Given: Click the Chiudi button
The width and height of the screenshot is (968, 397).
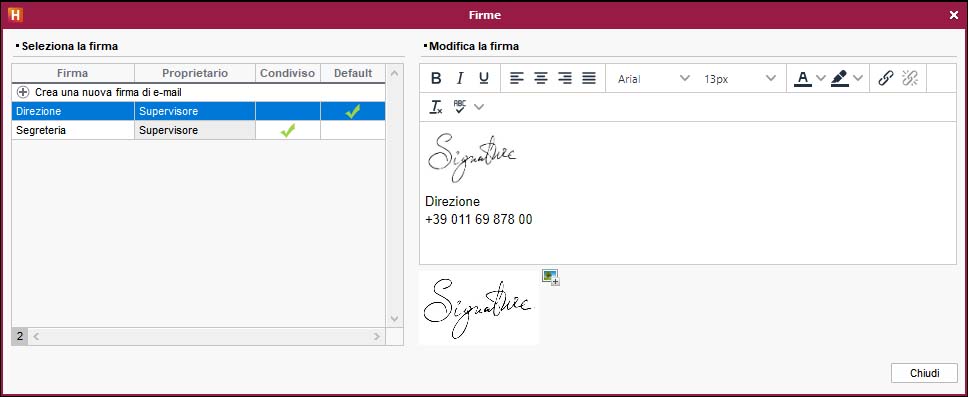Looking at the screenshot, I should (924, 373).
